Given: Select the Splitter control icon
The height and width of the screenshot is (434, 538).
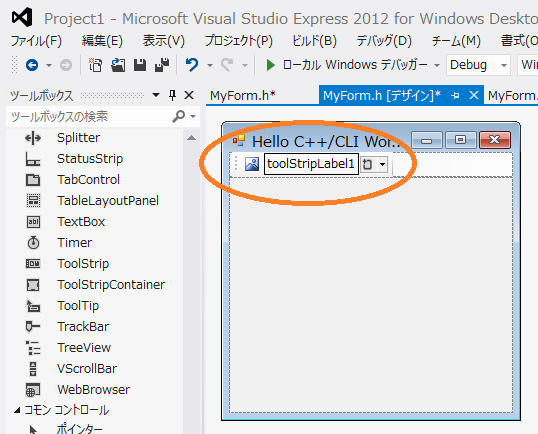Looking at the screenshot, I should click(x=33, y=138).
